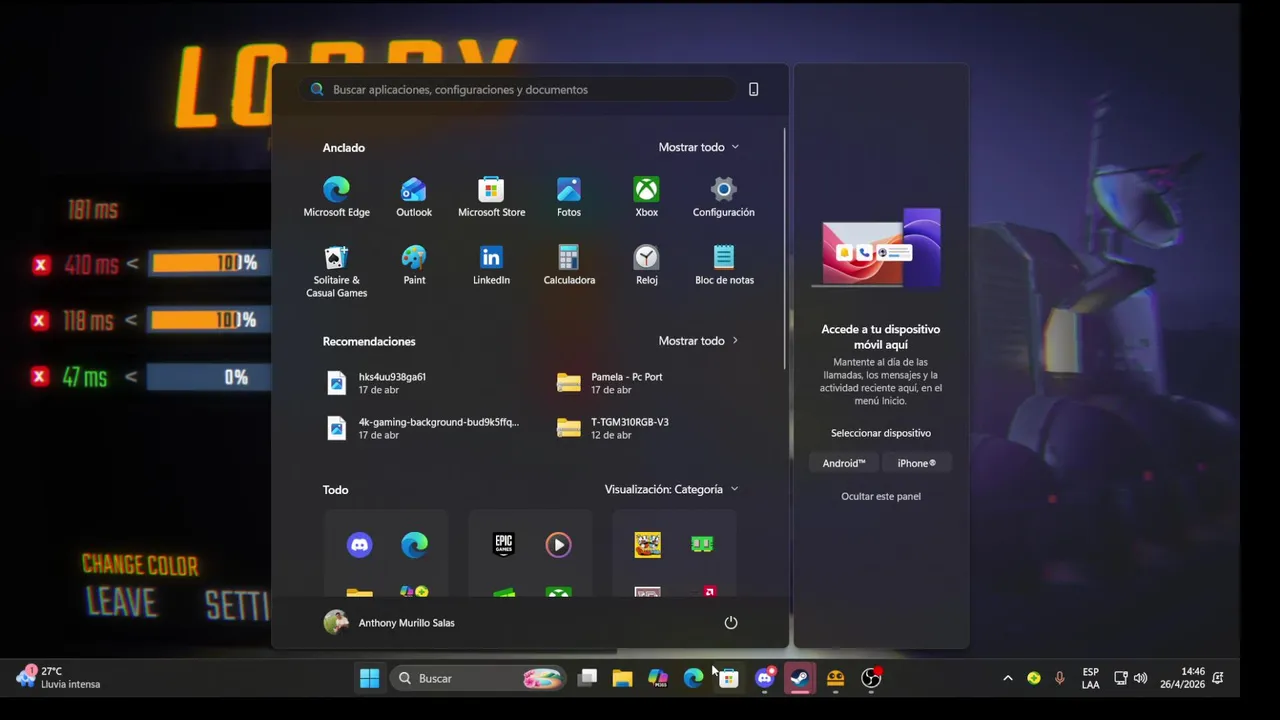Viewport: 1280px width, 720px height.
Task: Expand Mostrar todo for Recomendaciones
Action: point(698,341)
